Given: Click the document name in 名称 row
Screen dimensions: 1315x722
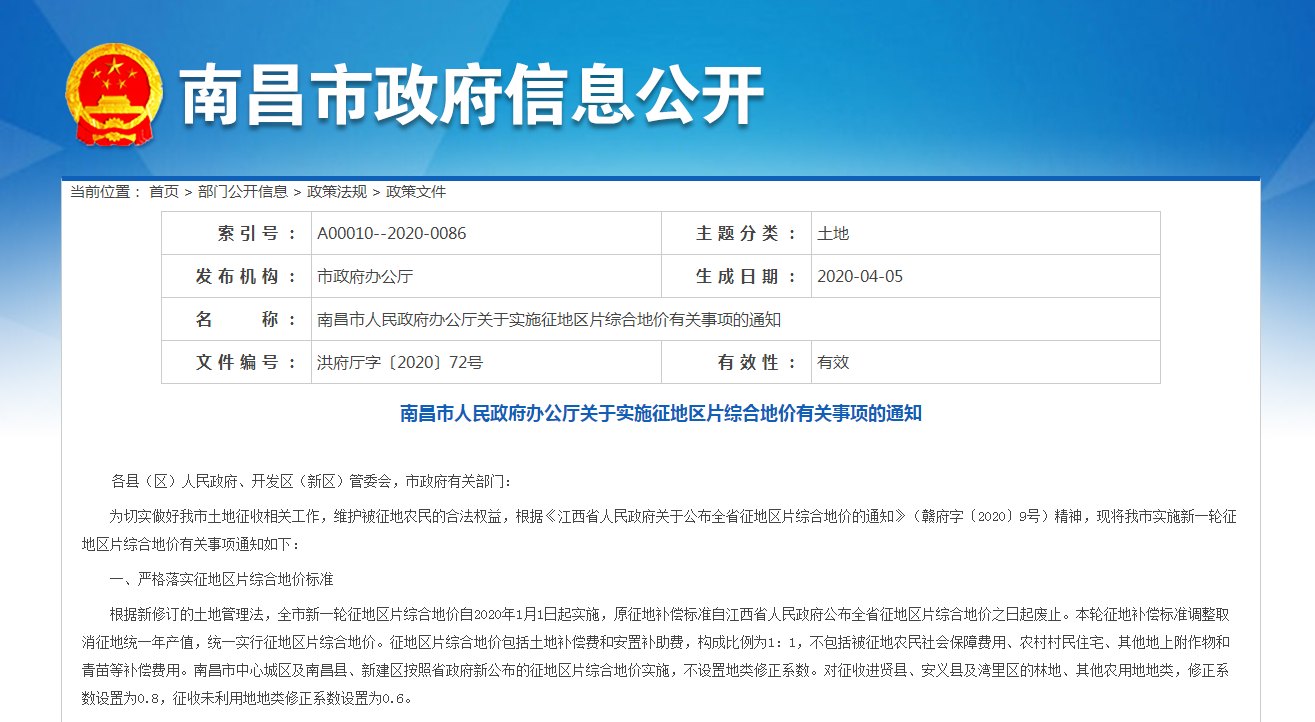Looking at the screenshot, I should click(x=549, y=320).
